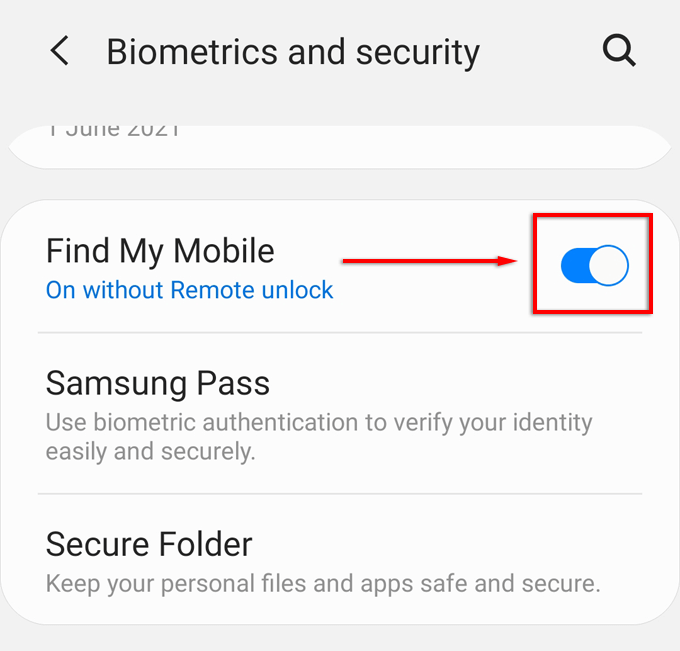The height and width of the screenshot is (651, 680).
Task: Tap the back arrow icon
Action: 59,51
